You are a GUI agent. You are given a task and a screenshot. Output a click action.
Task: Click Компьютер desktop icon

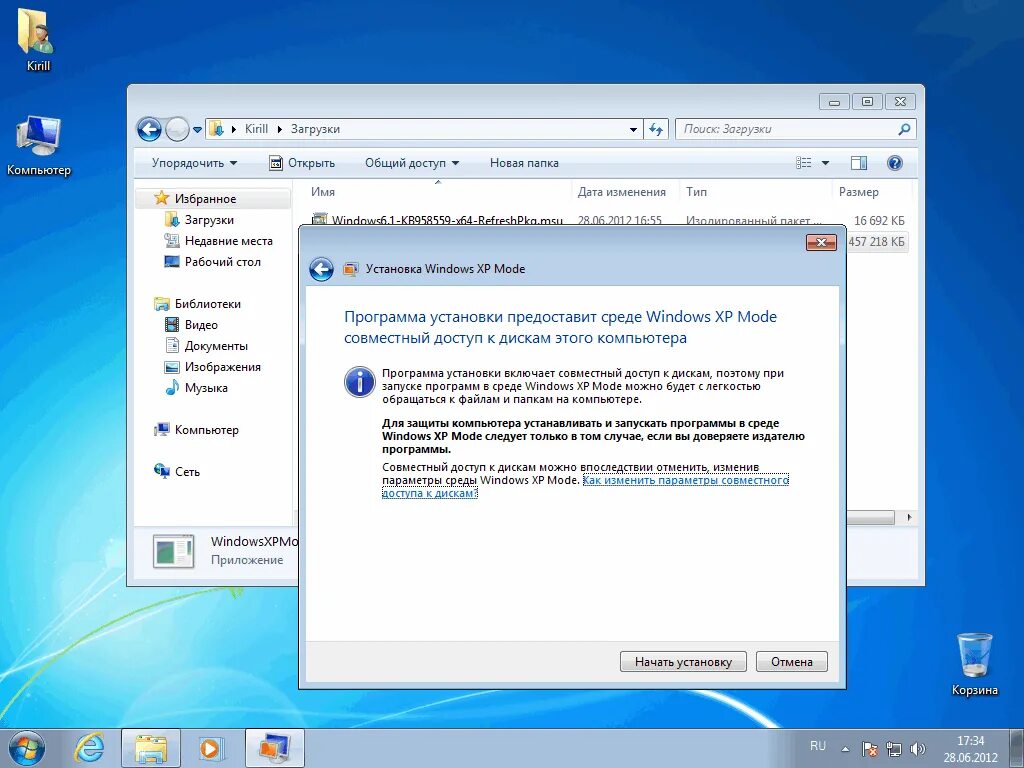[x=39, y=145]
